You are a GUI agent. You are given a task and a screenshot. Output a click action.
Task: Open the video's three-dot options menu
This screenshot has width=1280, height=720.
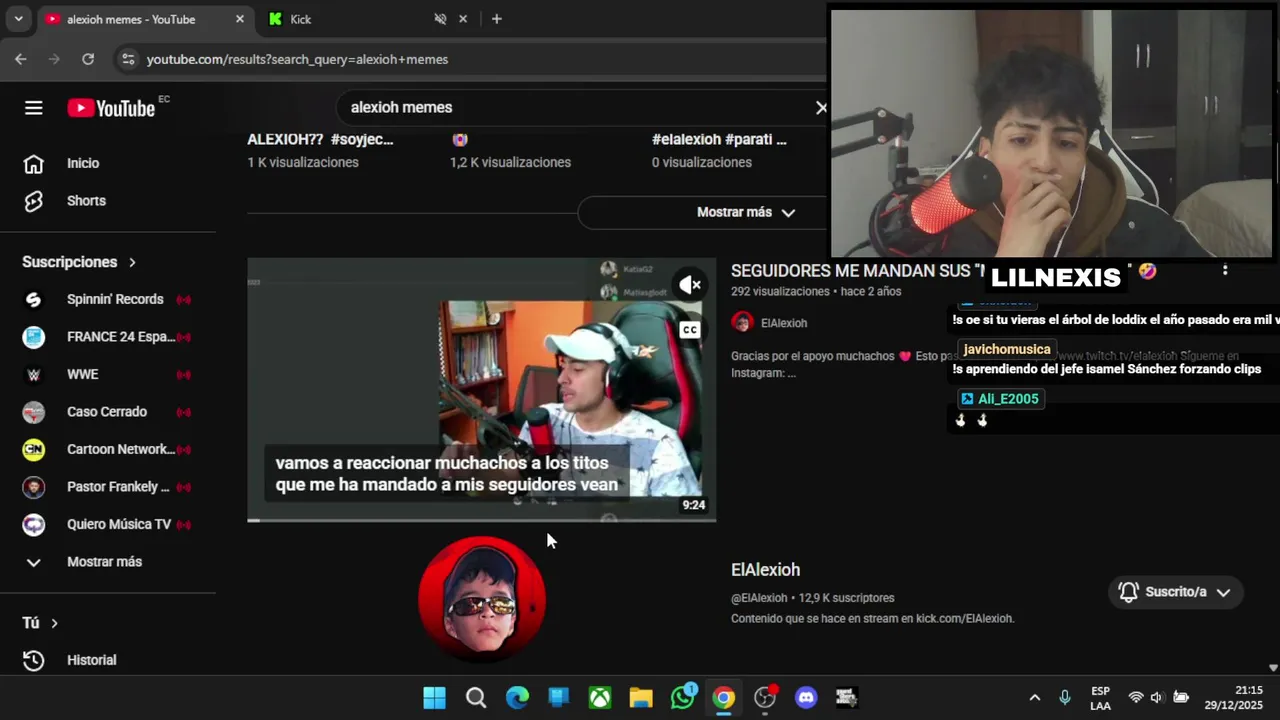click(1225, 270)
